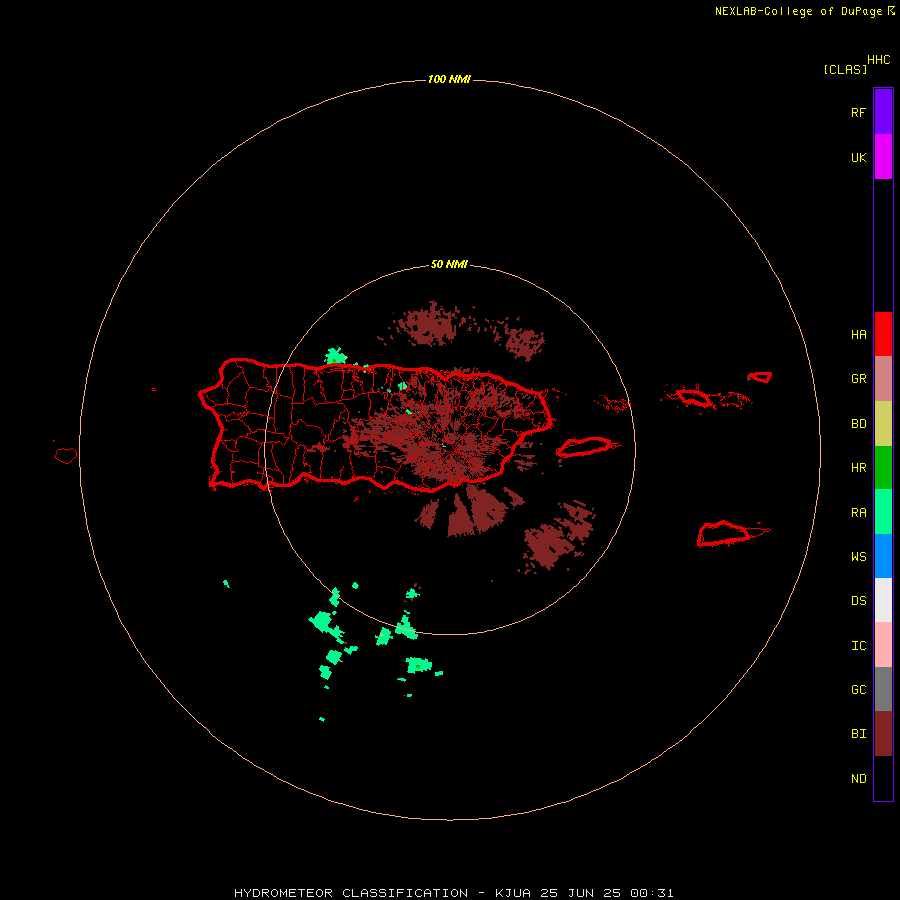Click the RF legend label

point(858,112)
